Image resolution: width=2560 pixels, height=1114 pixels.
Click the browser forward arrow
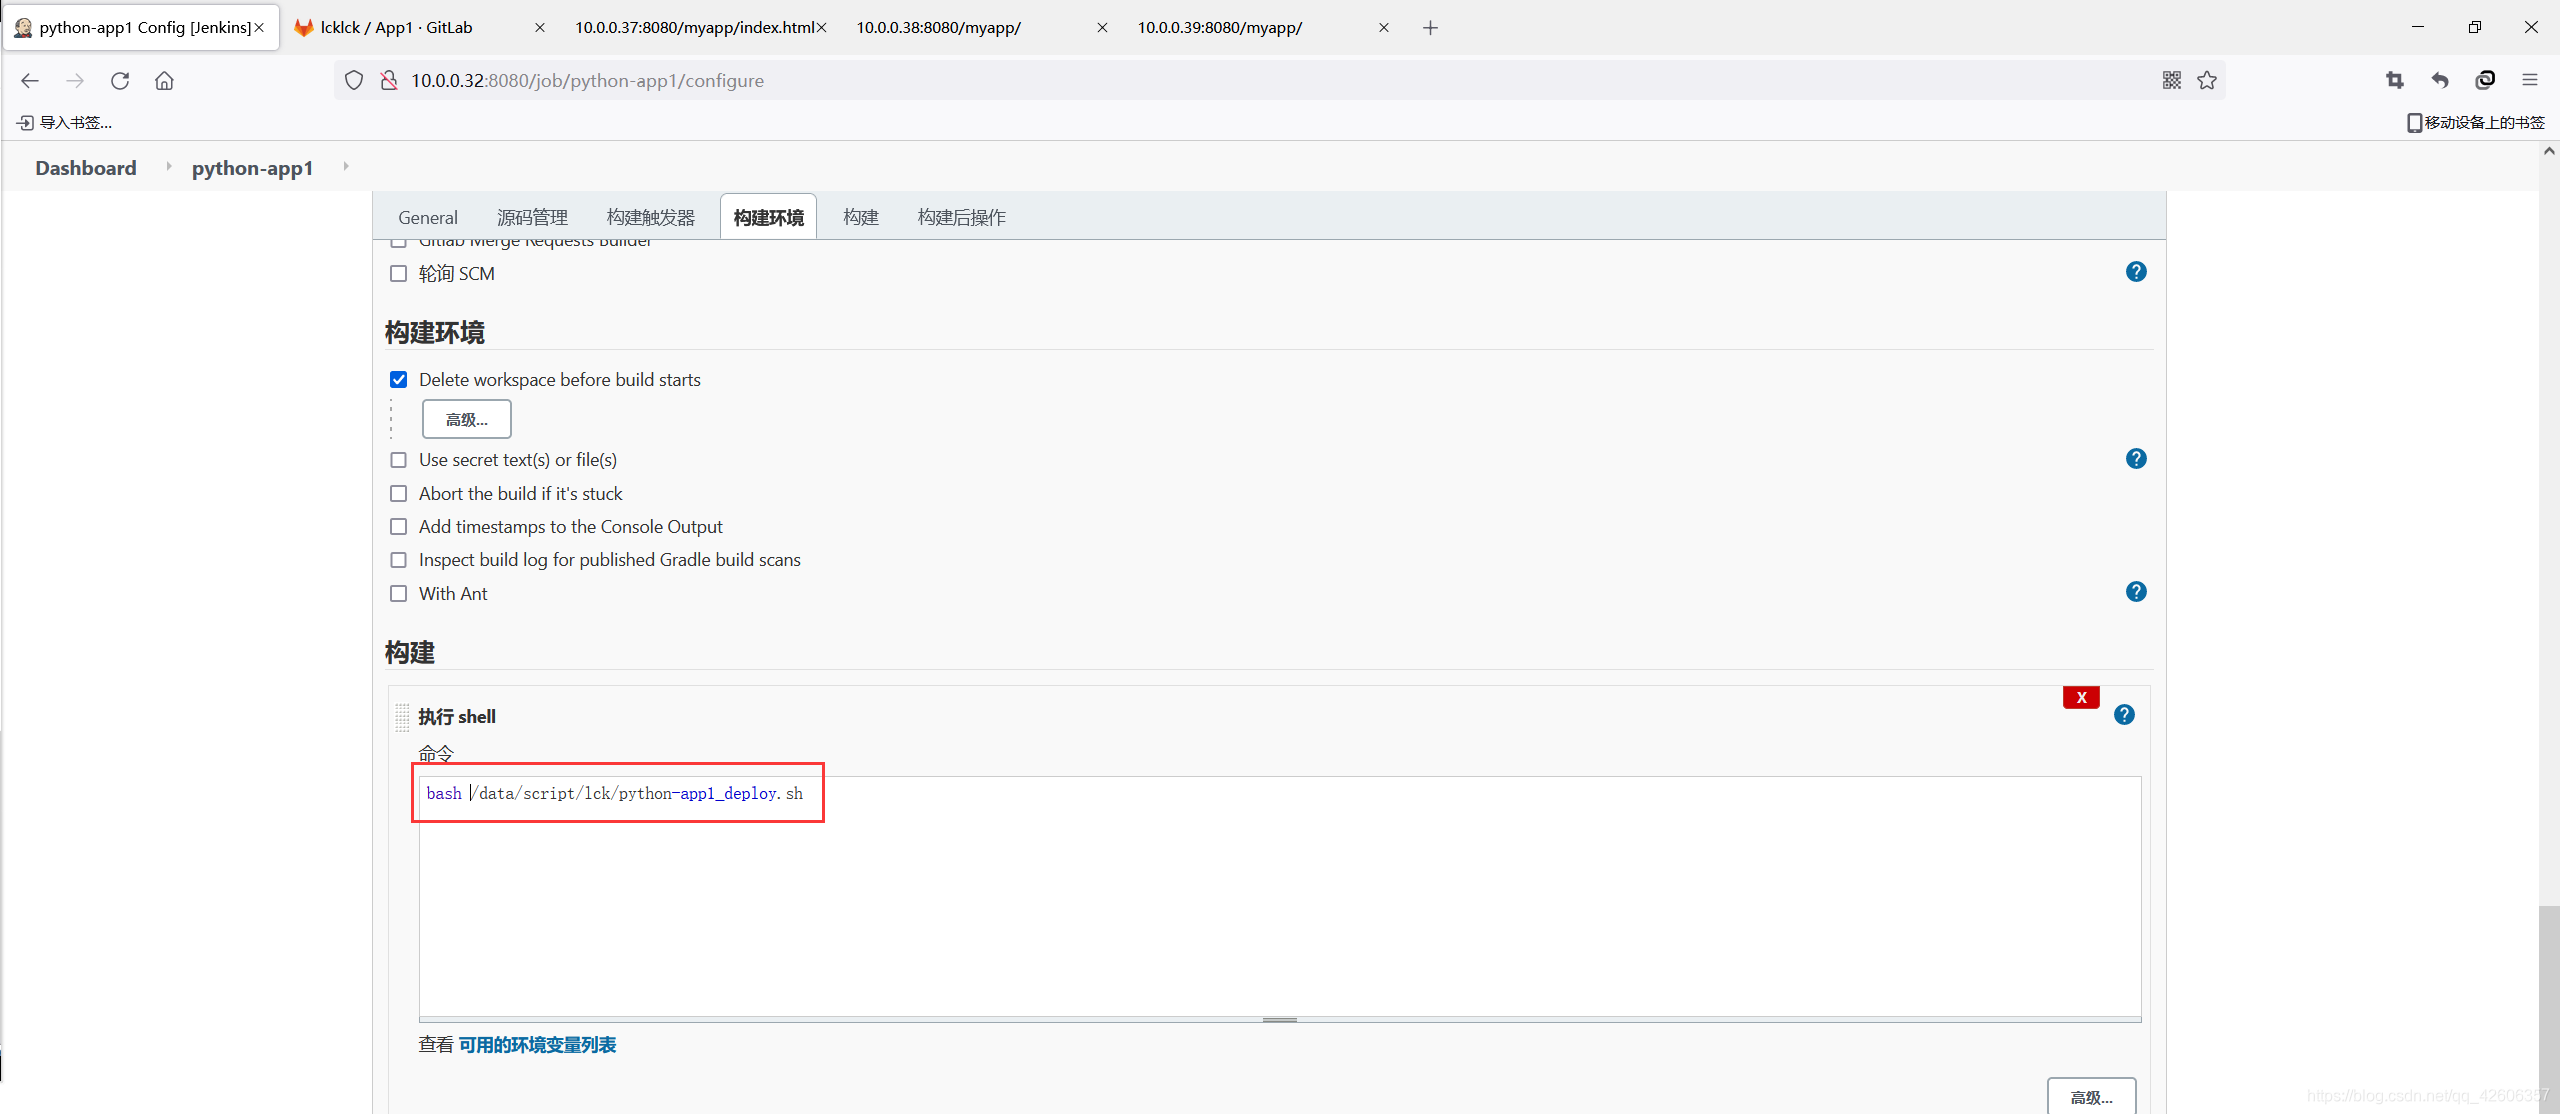point(75,81)
